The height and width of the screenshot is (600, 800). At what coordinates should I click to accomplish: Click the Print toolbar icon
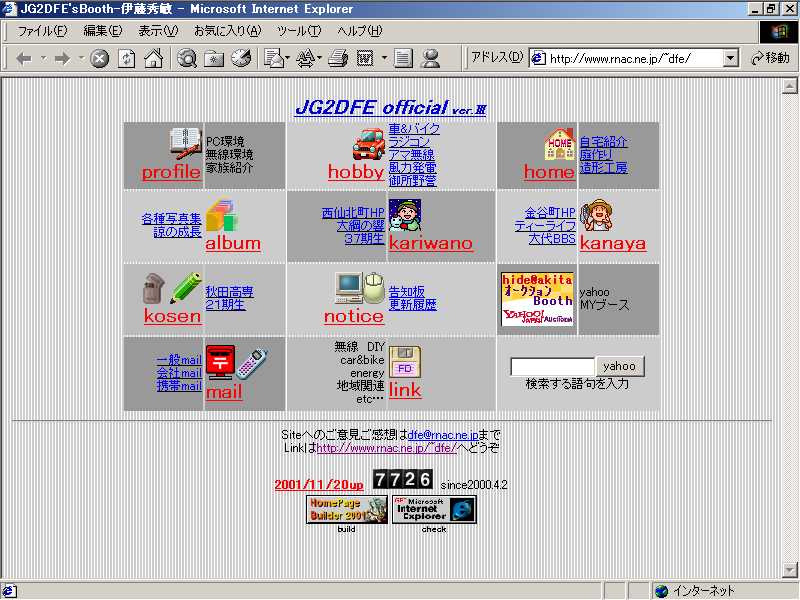click(338, 59)
